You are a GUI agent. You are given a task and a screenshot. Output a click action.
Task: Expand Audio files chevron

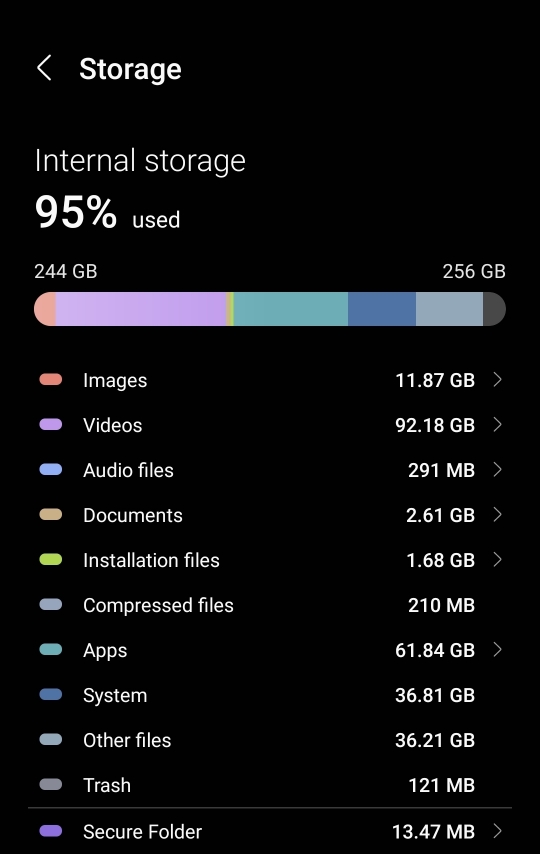[x=497, y=469]
